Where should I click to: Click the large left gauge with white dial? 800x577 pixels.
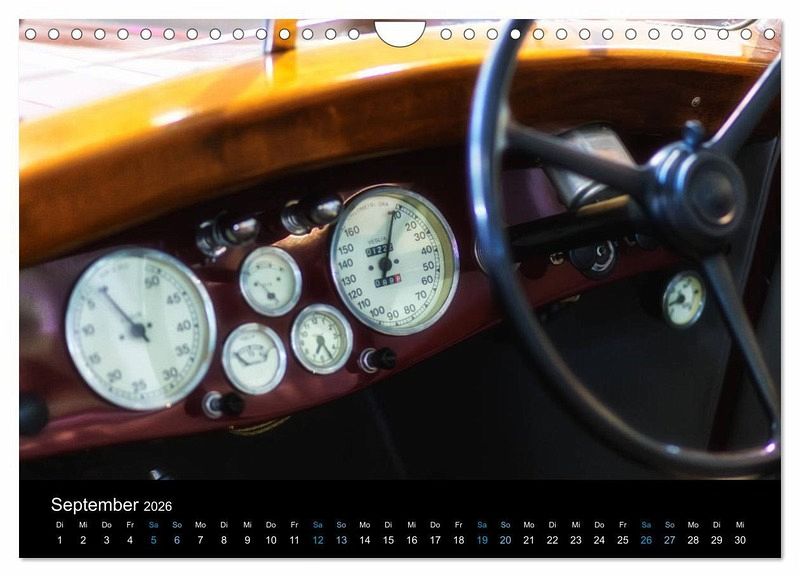[140, 328]
